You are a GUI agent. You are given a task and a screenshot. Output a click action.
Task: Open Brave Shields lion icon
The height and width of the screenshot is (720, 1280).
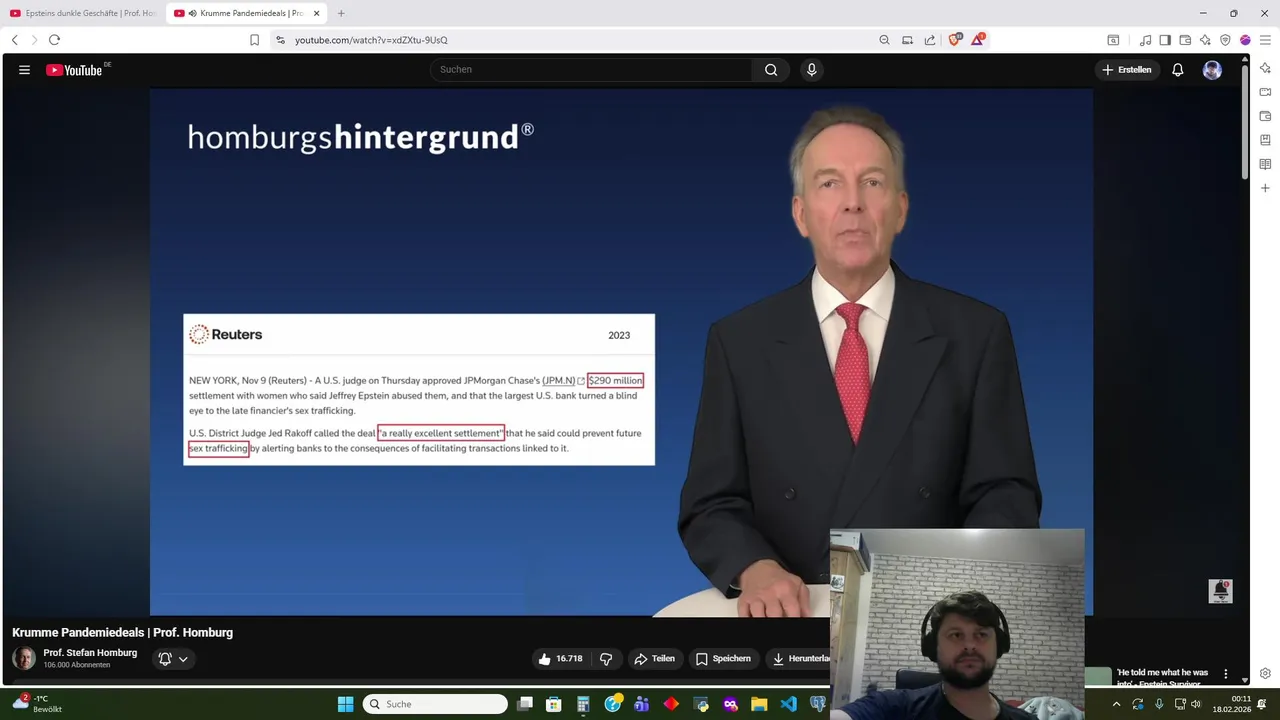[955, 40]
